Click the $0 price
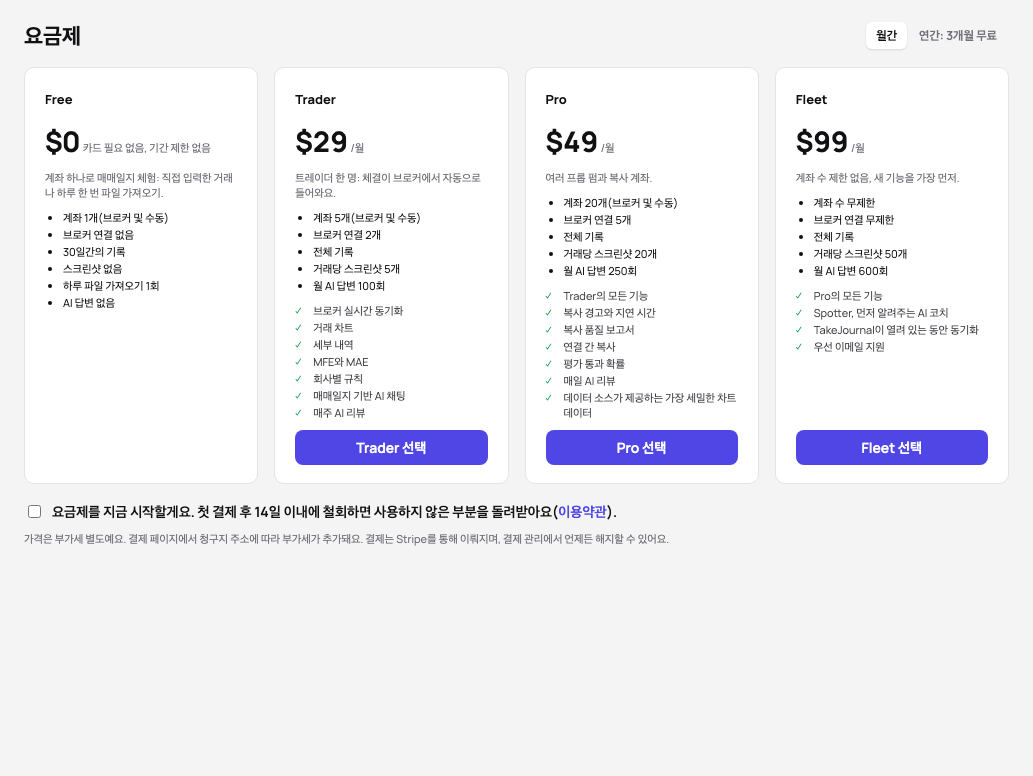Image resolution: width=1033 pixels, height=776 pixels. point(62,142)
